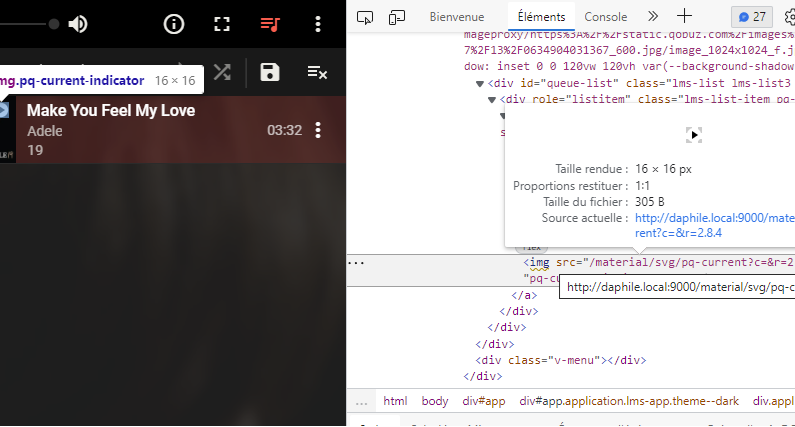Open the 27 issues counter
The height and width of the screenshot is (427, 795).
point(752,17)
